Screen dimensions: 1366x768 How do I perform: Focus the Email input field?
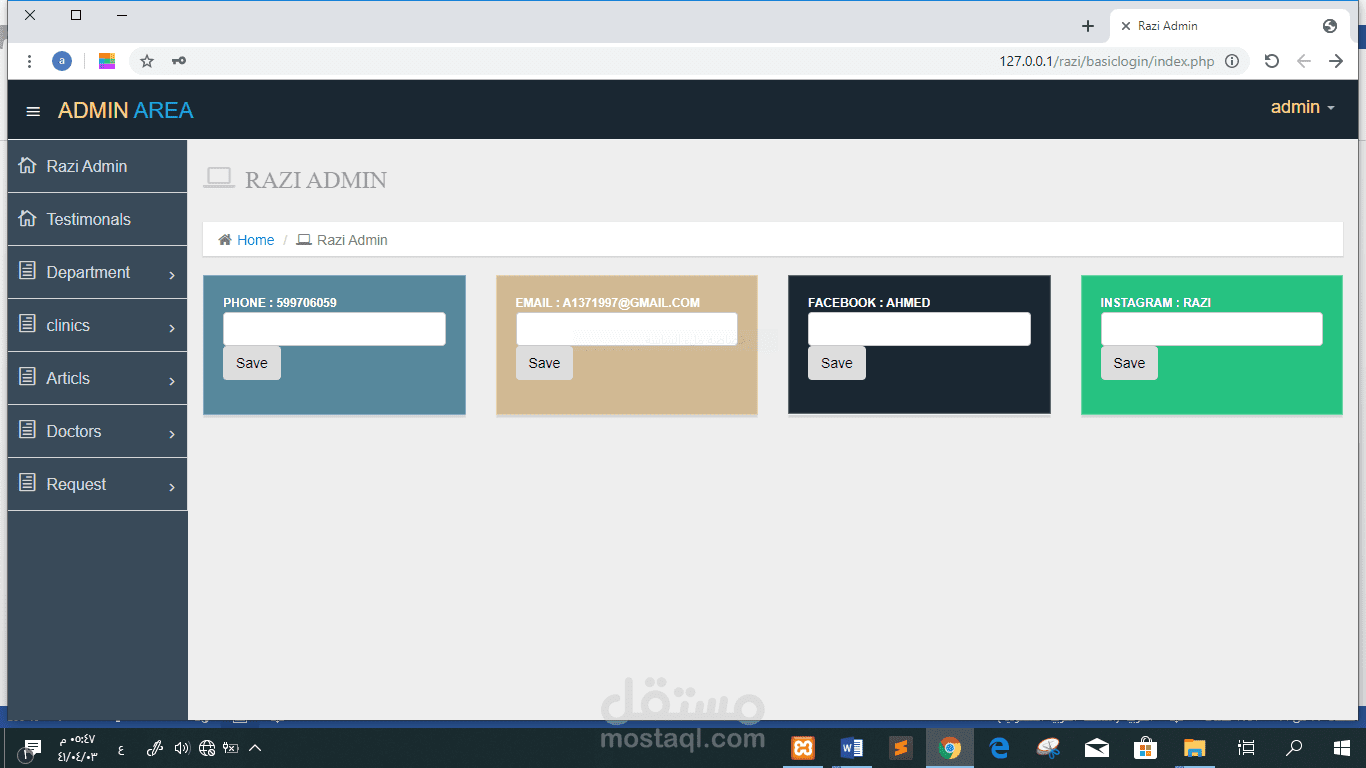tap(627, 329)
